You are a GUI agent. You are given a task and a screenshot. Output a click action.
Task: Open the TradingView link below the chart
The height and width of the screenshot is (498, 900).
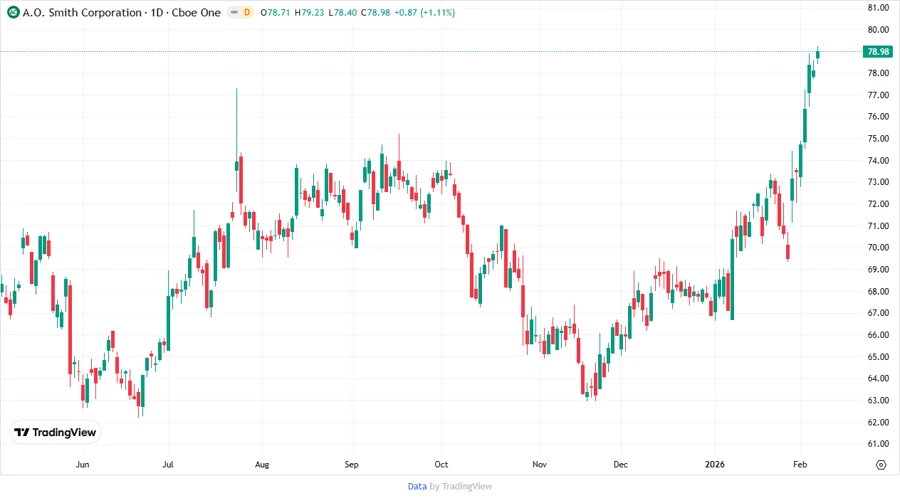tap(467, 486)
